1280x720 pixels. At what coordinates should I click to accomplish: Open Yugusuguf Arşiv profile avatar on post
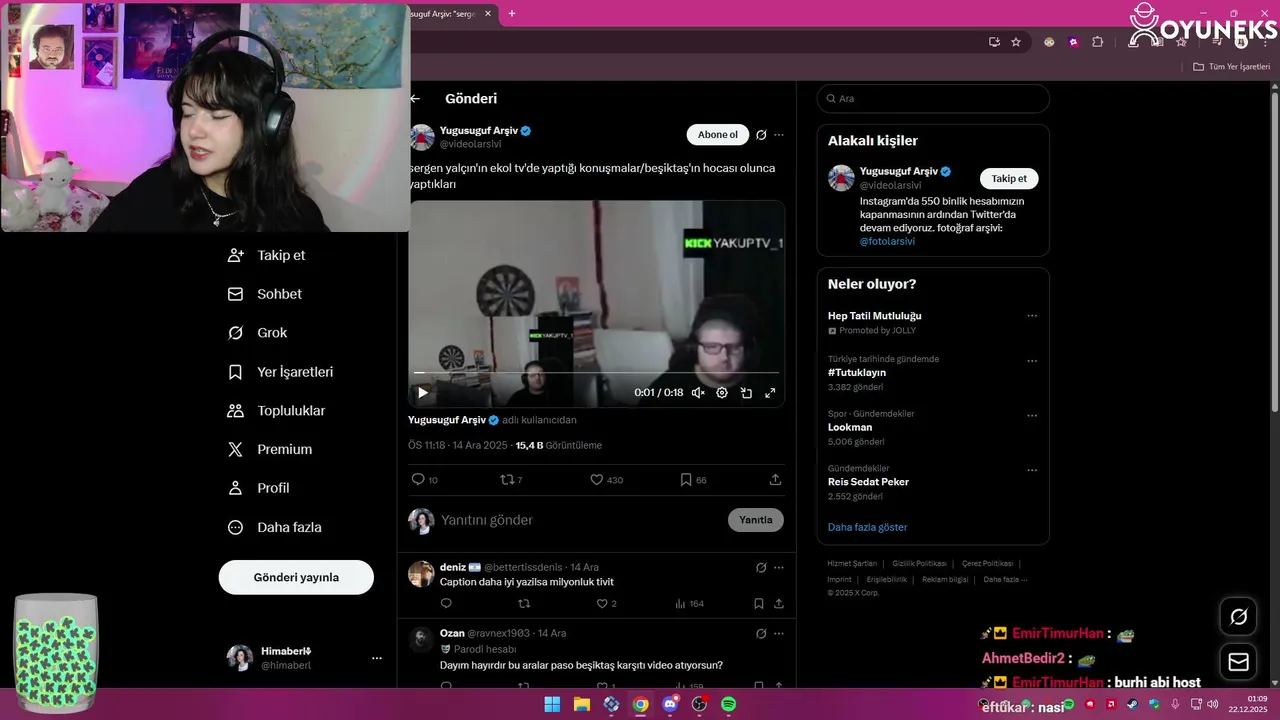pos(421,138)
